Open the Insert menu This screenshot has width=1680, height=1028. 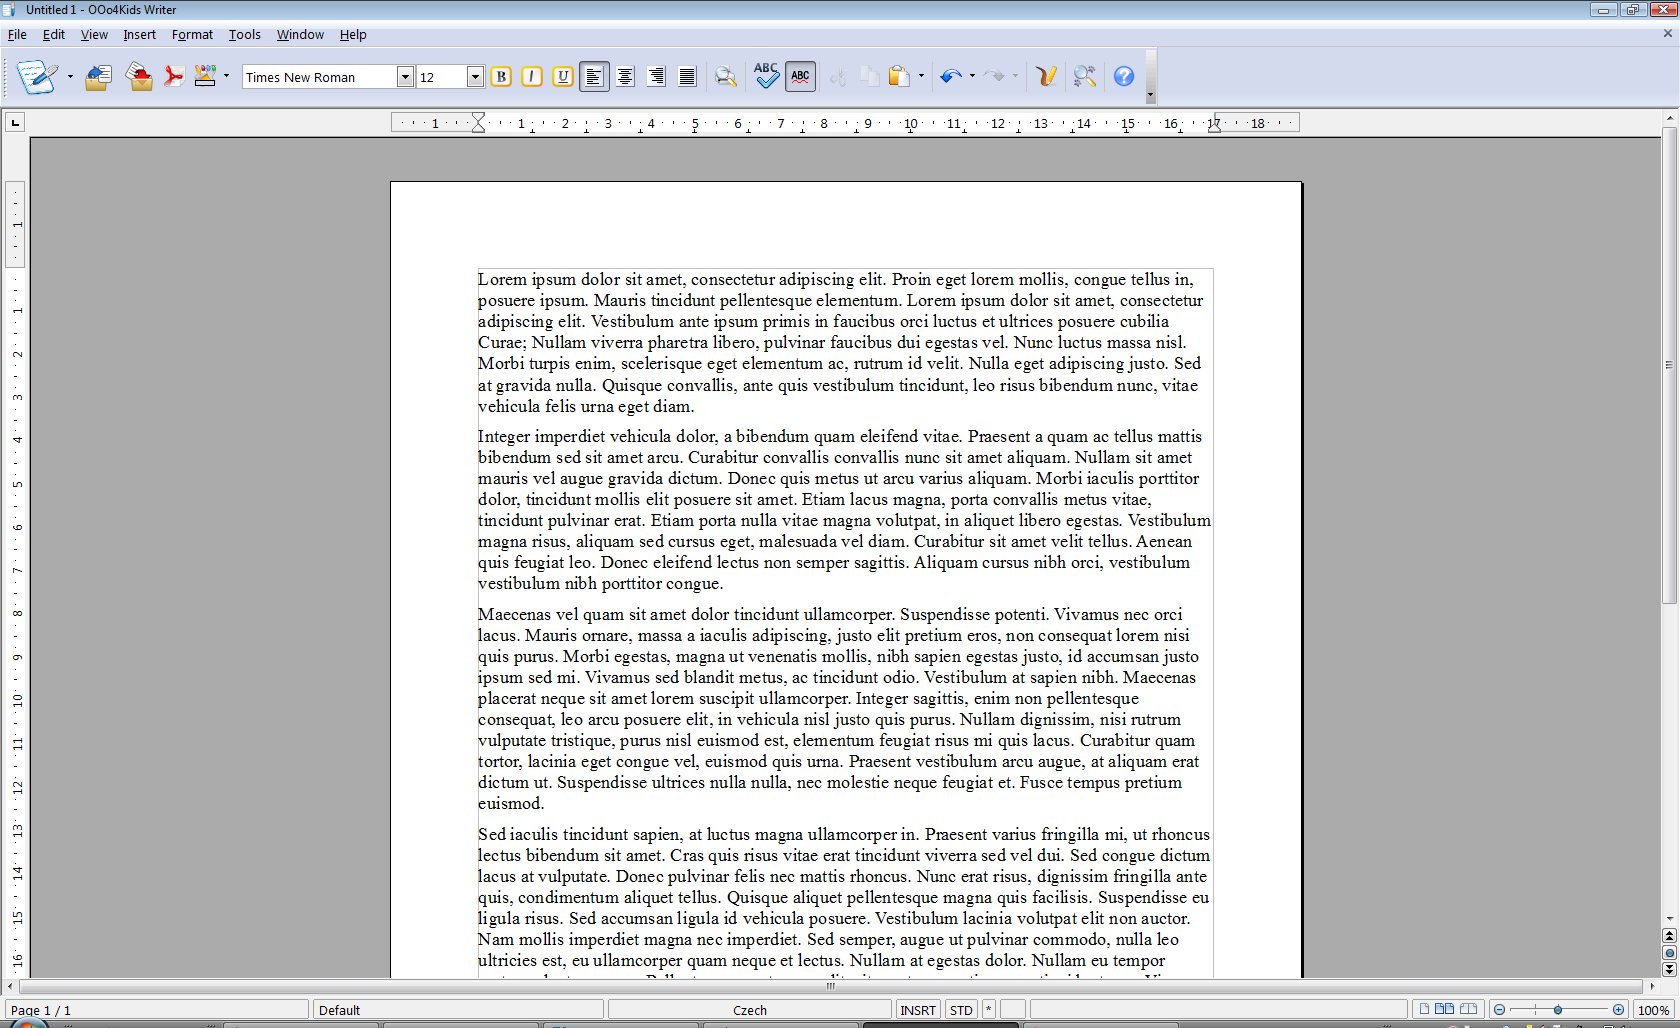point(139,34)
